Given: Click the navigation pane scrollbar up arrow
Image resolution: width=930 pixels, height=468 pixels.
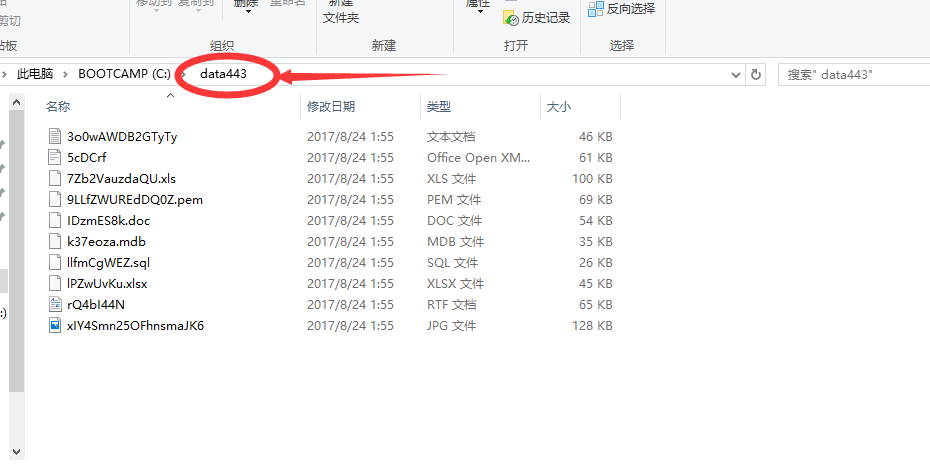Looking at the screenshot, I should 16,102.
